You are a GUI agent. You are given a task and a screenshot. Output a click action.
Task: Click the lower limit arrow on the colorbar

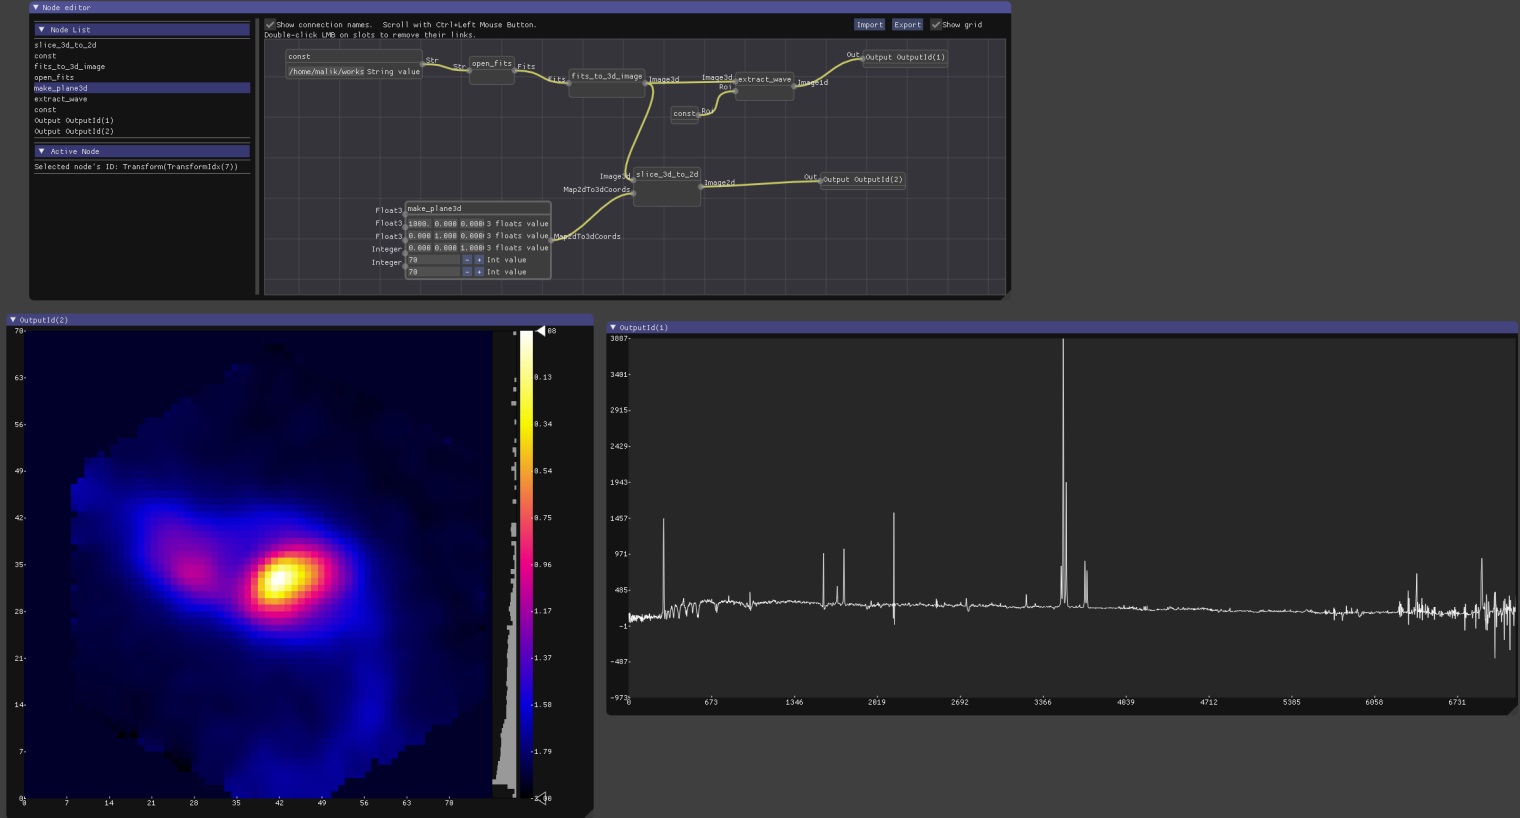pyautogui.click(x=540, y=798)
